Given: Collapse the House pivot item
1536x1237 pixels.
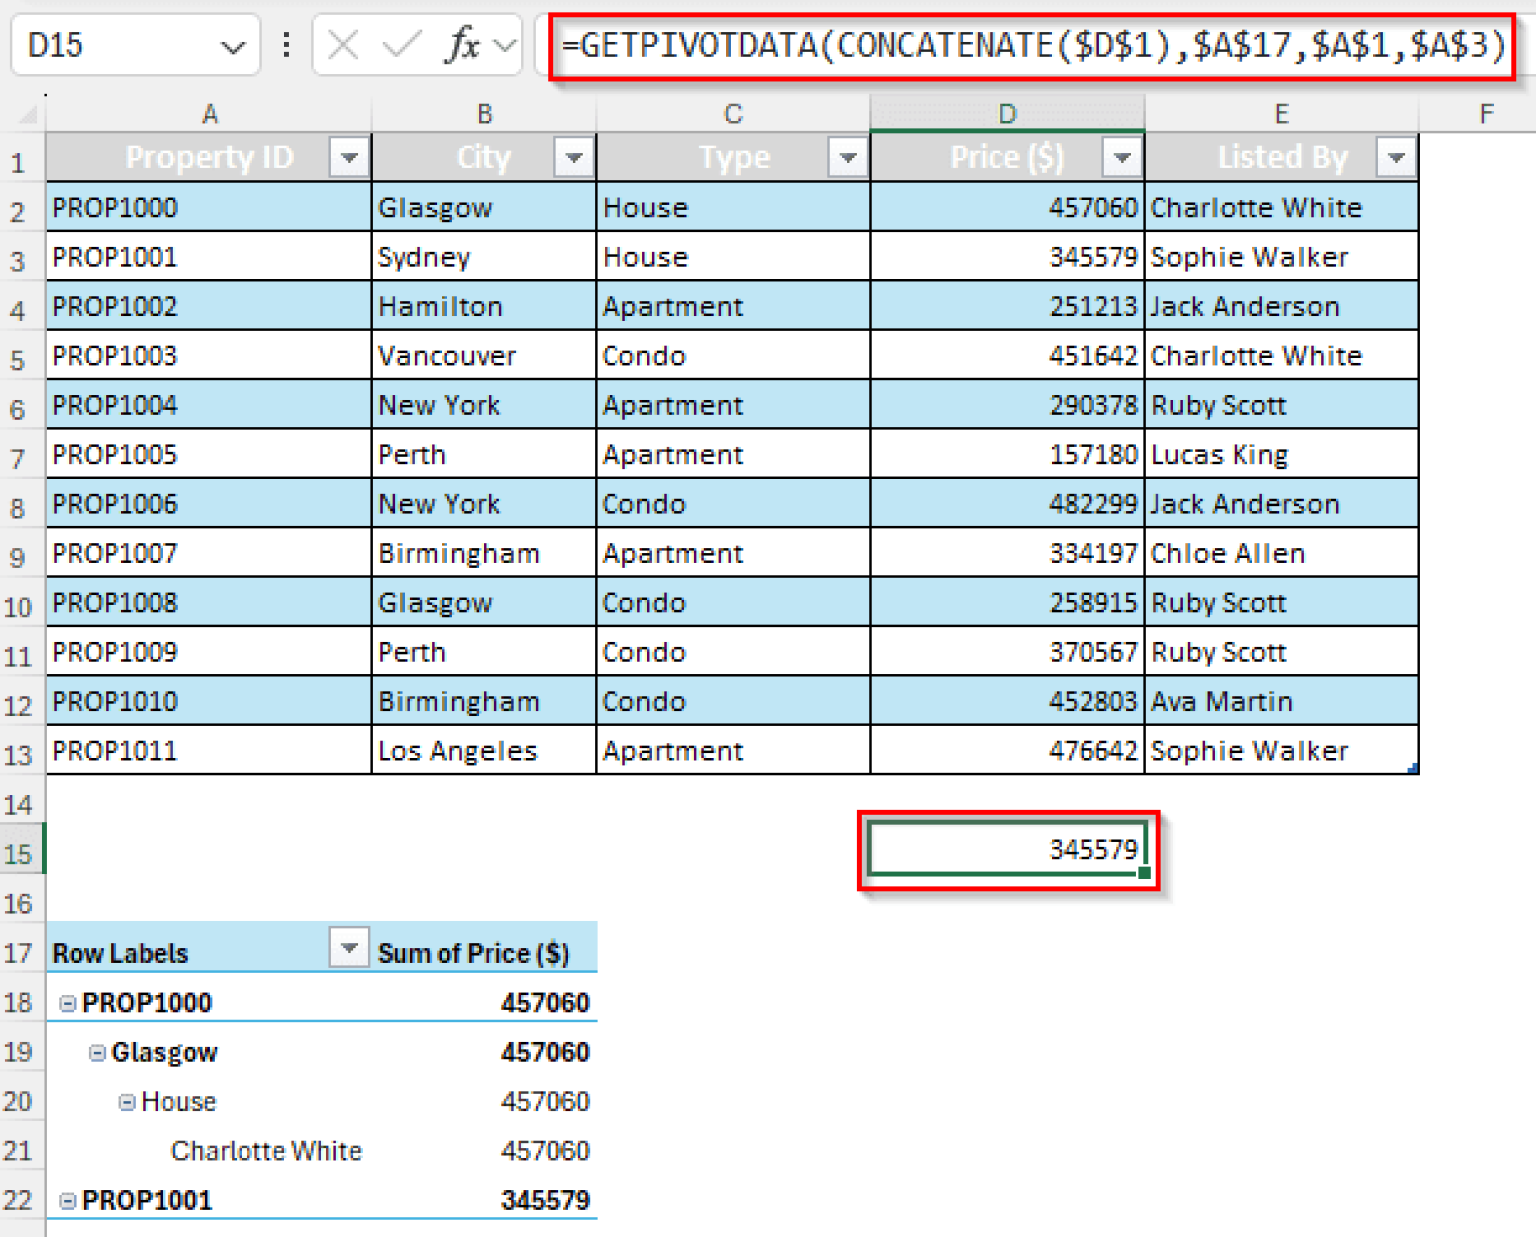Looking at the screenshot, I should pyautogui.click(x=126, y=1101).
